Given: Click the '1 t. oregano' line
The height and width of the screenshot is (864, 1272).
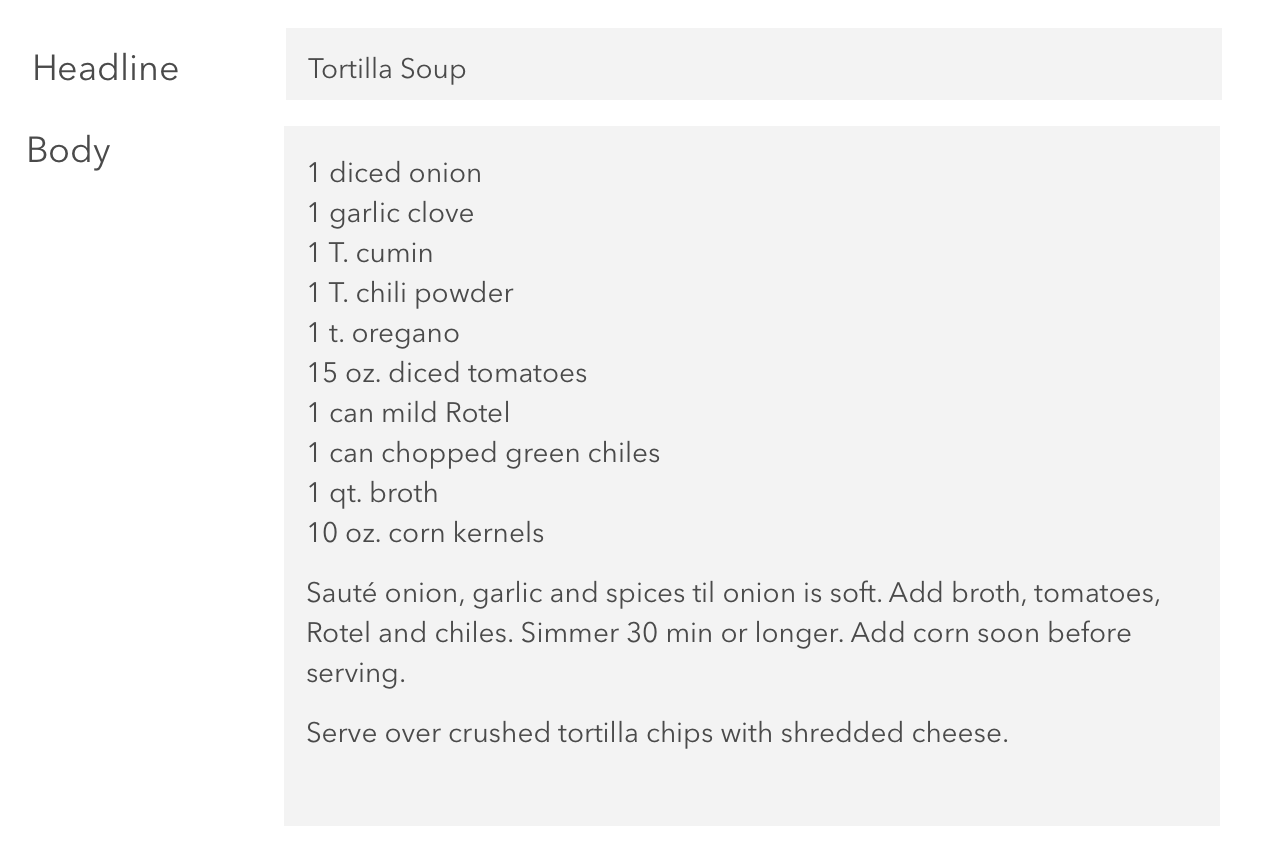Looking at the screenshot, I should [383, 333].
